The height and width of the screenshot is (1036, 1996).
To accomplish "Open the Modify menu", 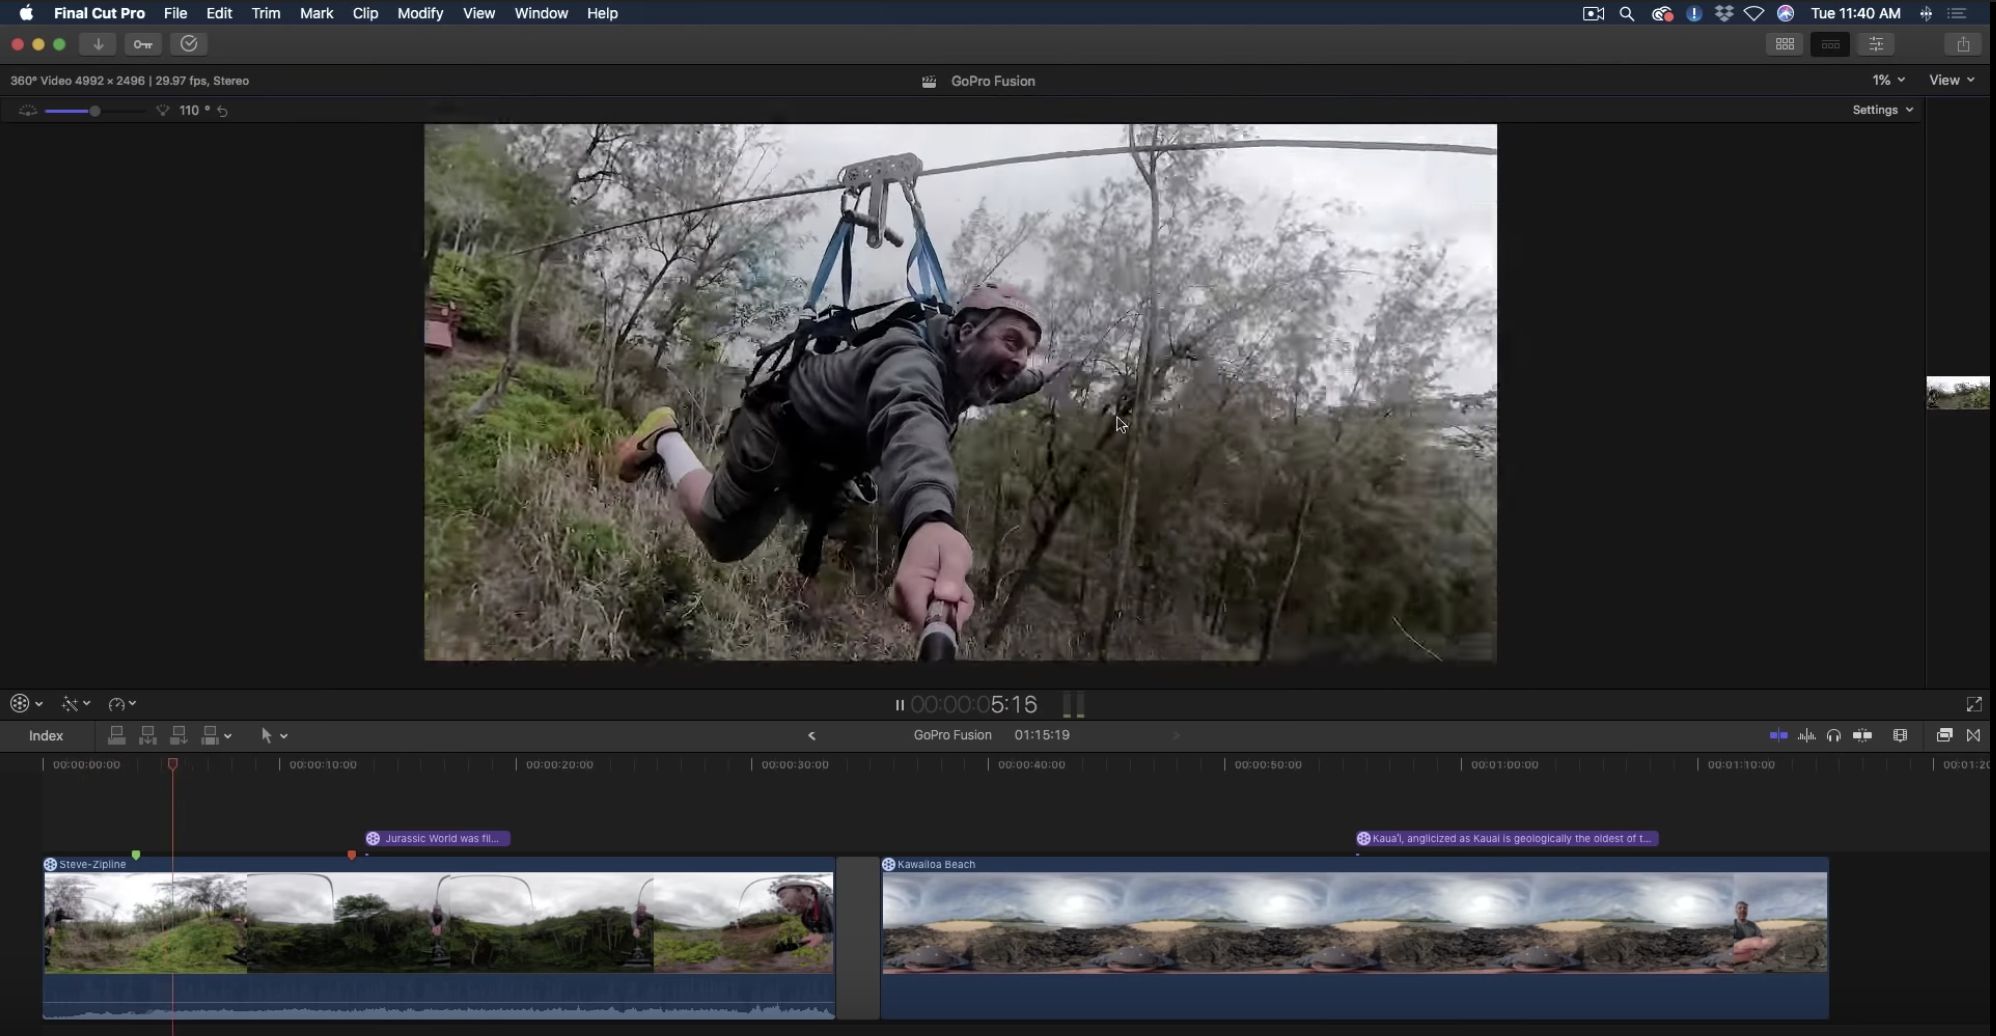I will click(420, 13).
